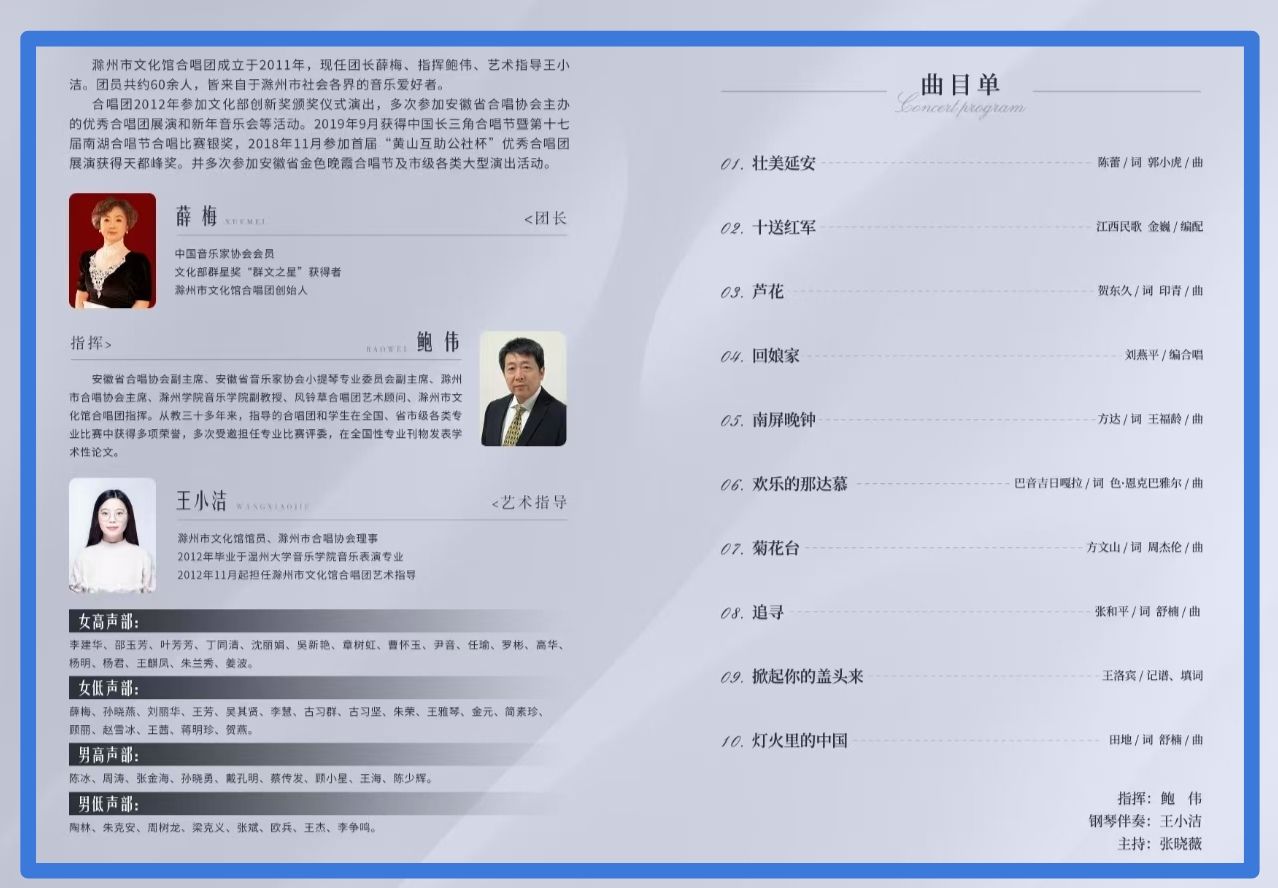Click credit '张和平 / 词 舒楠 / 曲'
Viewport: 1278px width, 888px height.
[1148, 612]
